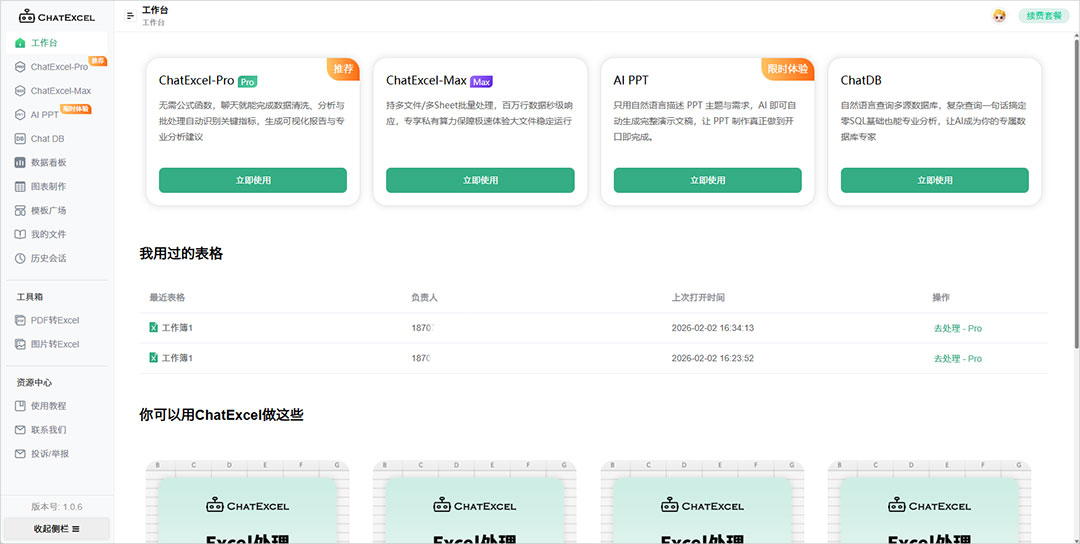Click 去处理 - Pro for 16:23:52 row
The width and height of the screenshot is (1080, 544).
tap(957, 359)
